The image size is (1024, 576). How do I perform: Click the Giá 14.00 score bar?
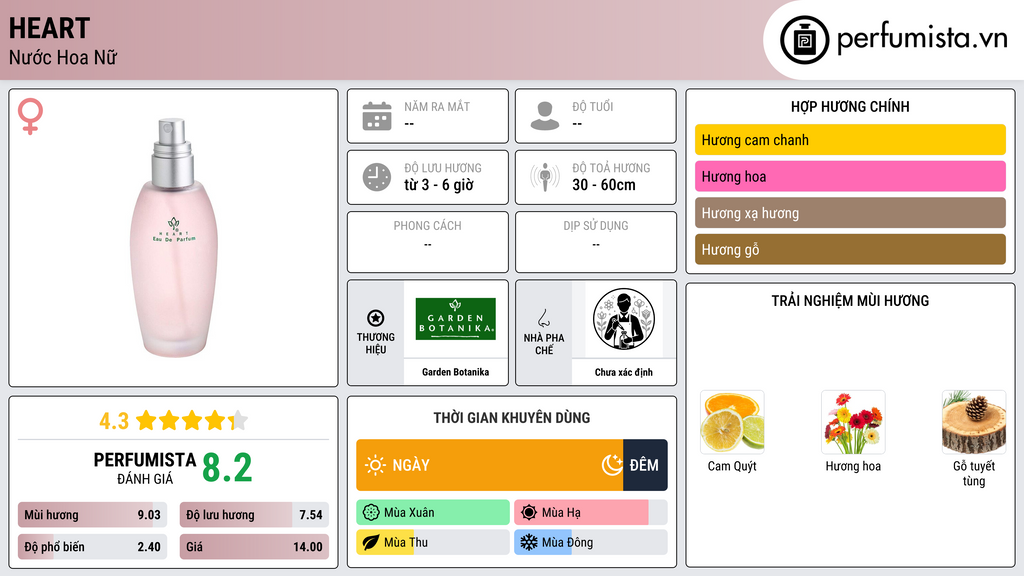pyautogui.click(x=254, y=547)
